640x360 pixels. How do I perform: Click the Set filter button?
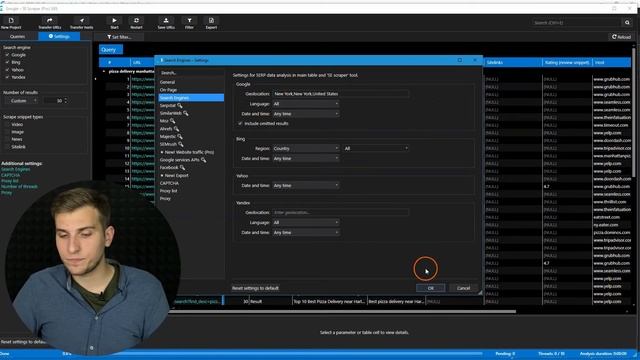pos(119,37)
